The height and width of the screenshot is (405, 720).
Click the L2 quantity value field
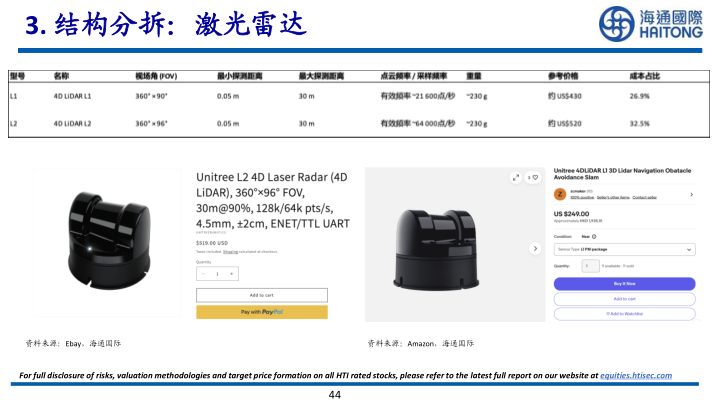coord(217,274)
